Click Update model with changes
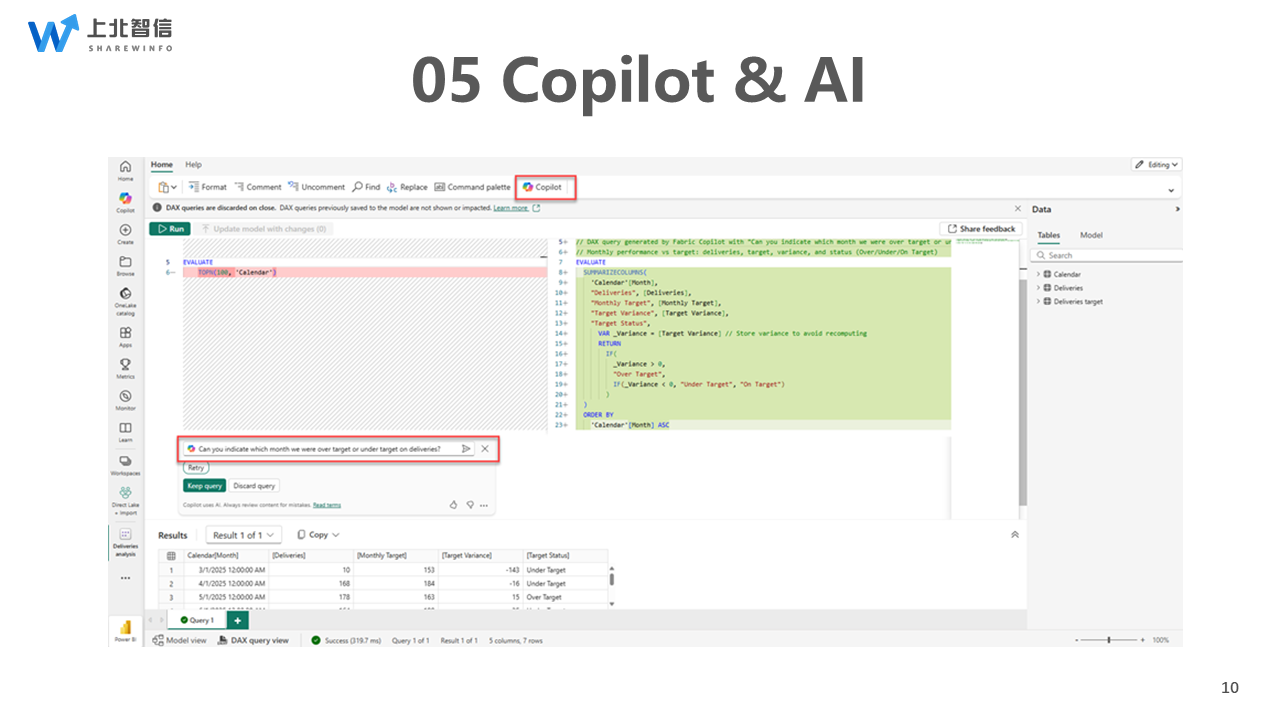Screen dimensions: 1280x720 pyautogui.click(x=263, y=229)
